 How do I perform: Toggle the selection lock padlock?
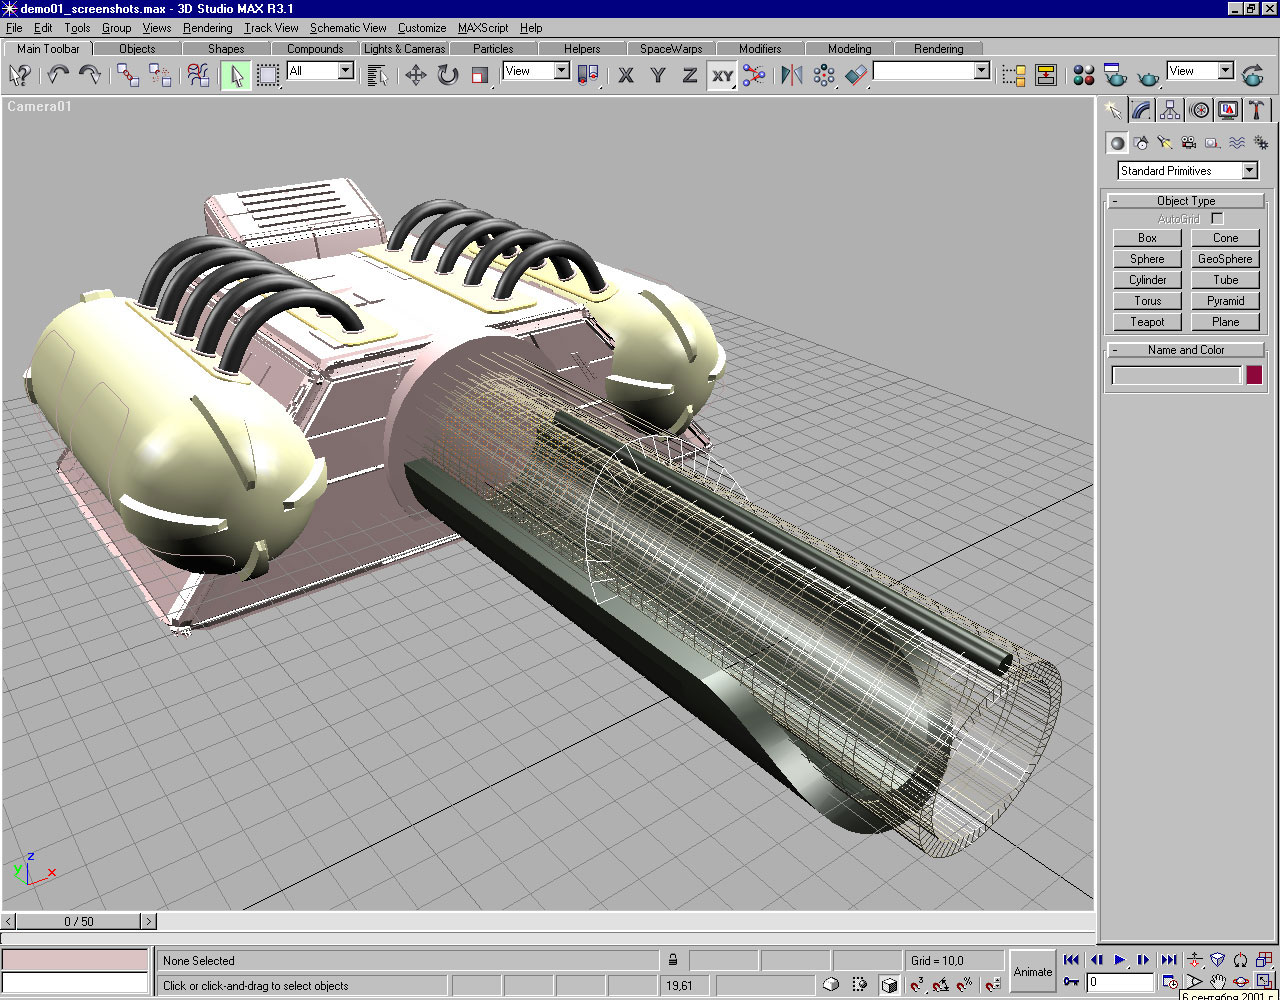click(x=673, y=960)
